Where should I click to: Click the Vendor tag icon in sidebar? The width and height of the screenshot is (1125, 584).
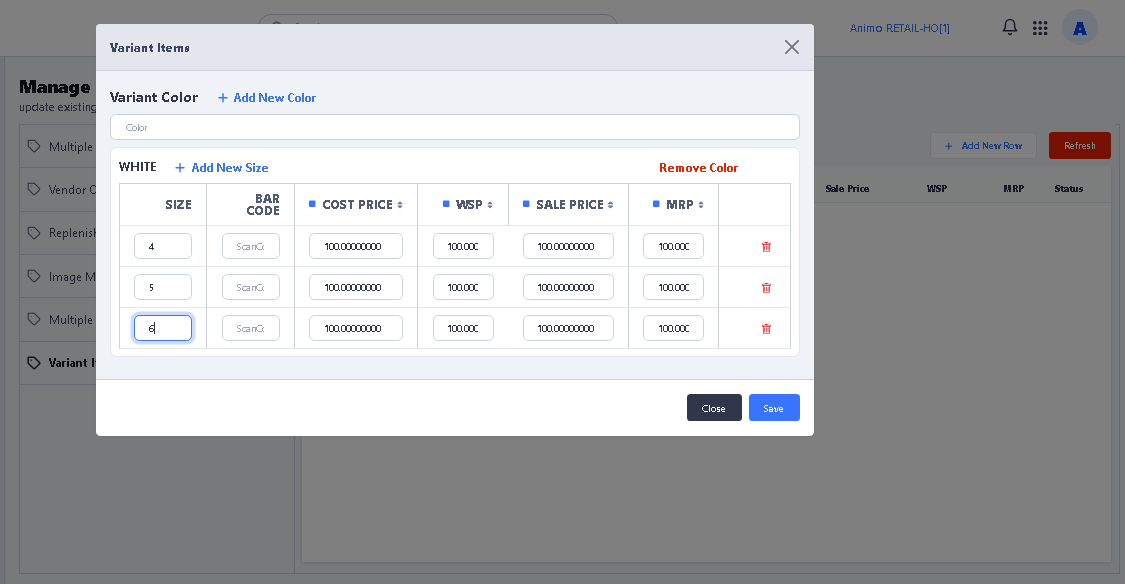(34, 189)
